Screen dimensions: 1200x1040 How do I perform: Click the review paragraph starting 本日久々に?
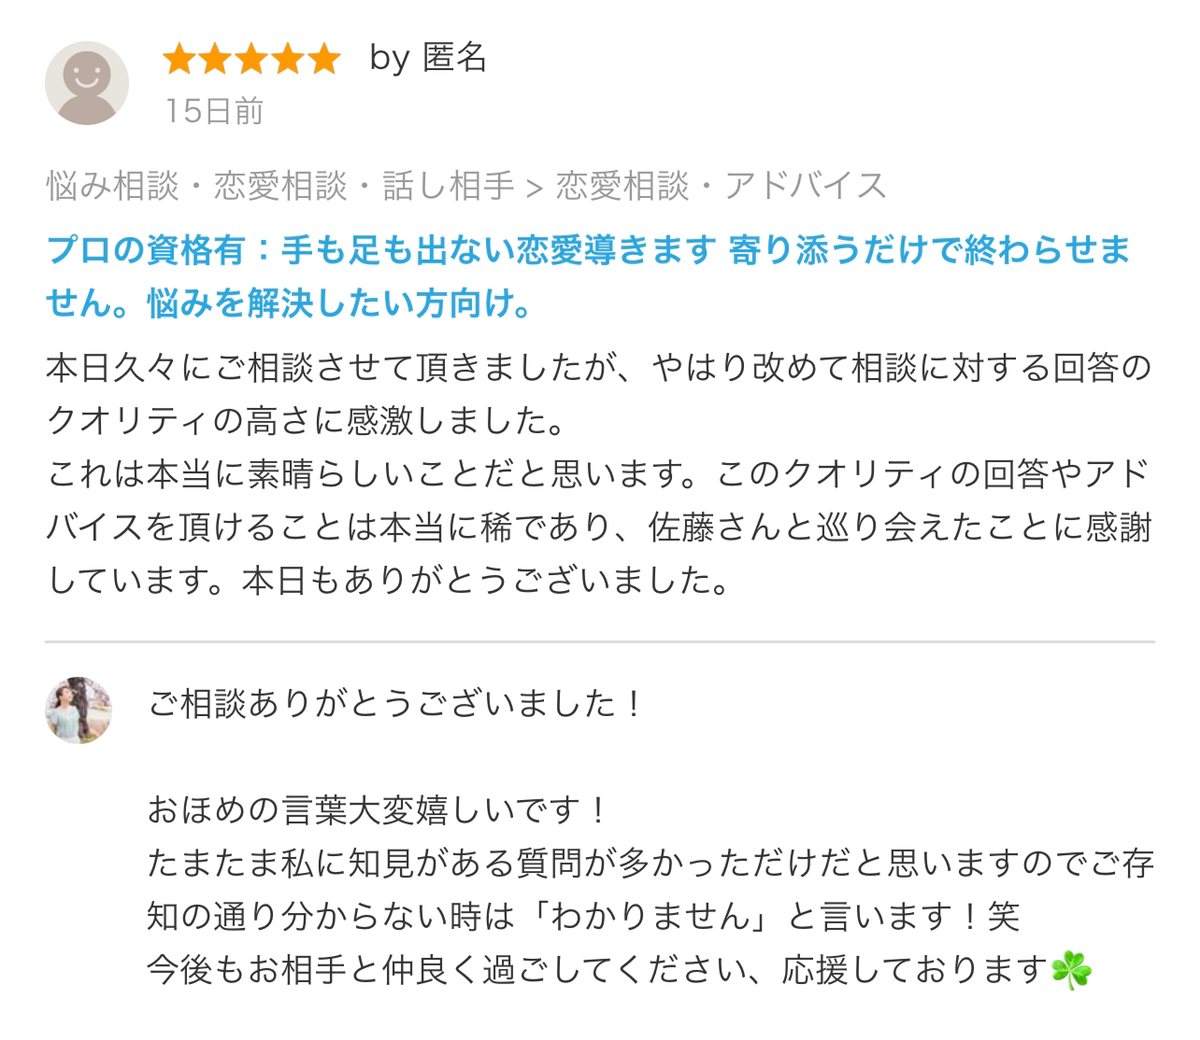tap(599, 474)
